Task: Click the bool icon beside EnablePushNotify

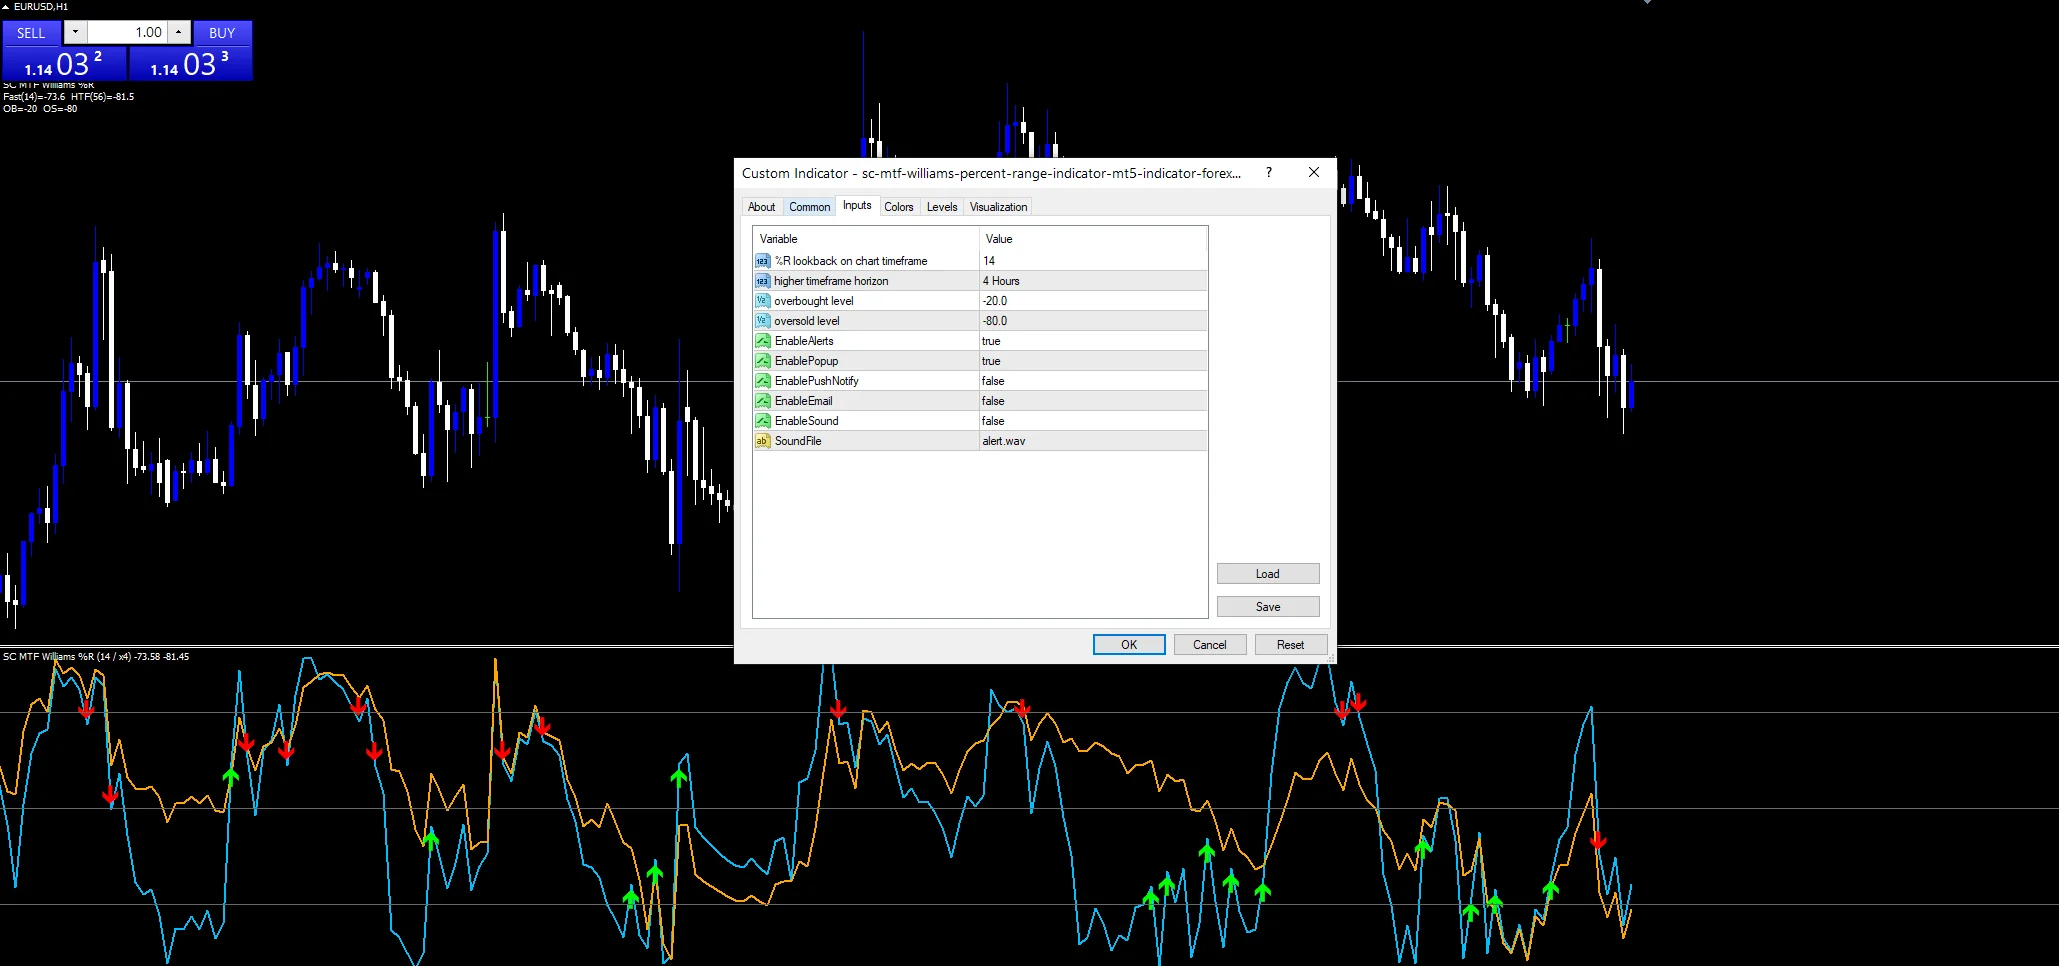Action: pyautogui.click(x=762, y=381)
